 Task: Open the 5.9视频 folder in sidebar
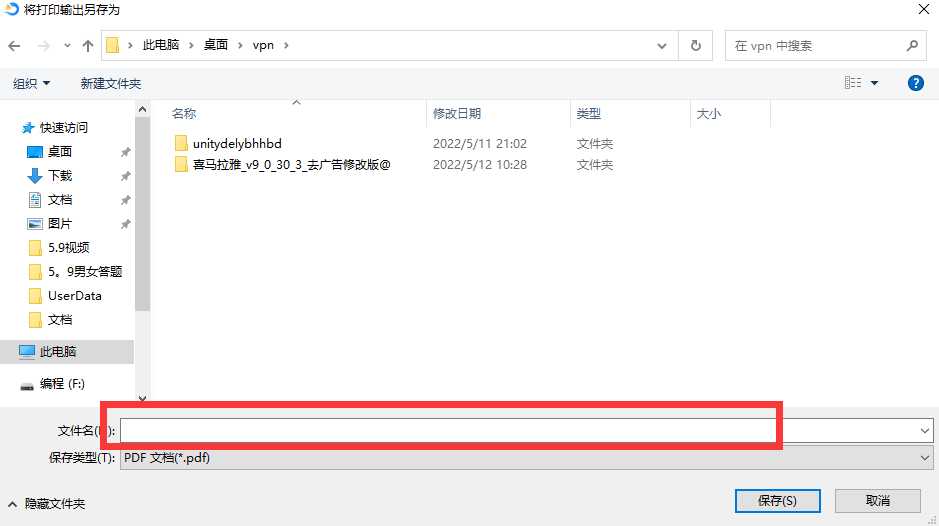pos(68,247)
